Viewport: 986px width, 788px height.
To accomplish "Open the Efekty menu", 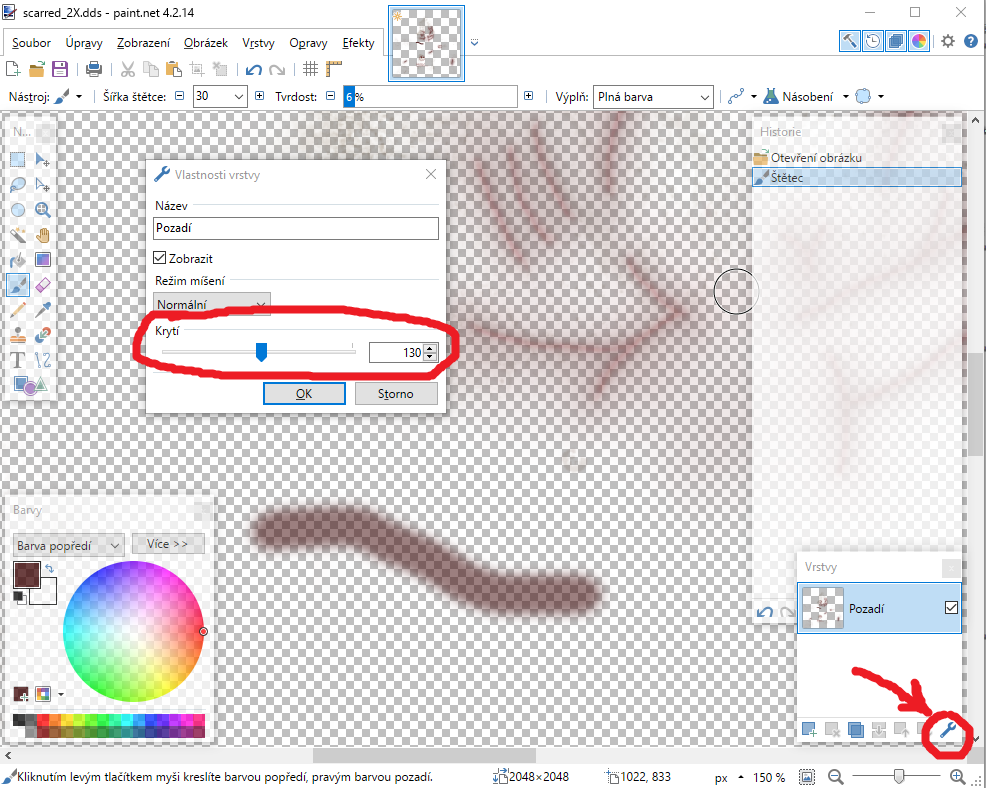I will 358,43.
